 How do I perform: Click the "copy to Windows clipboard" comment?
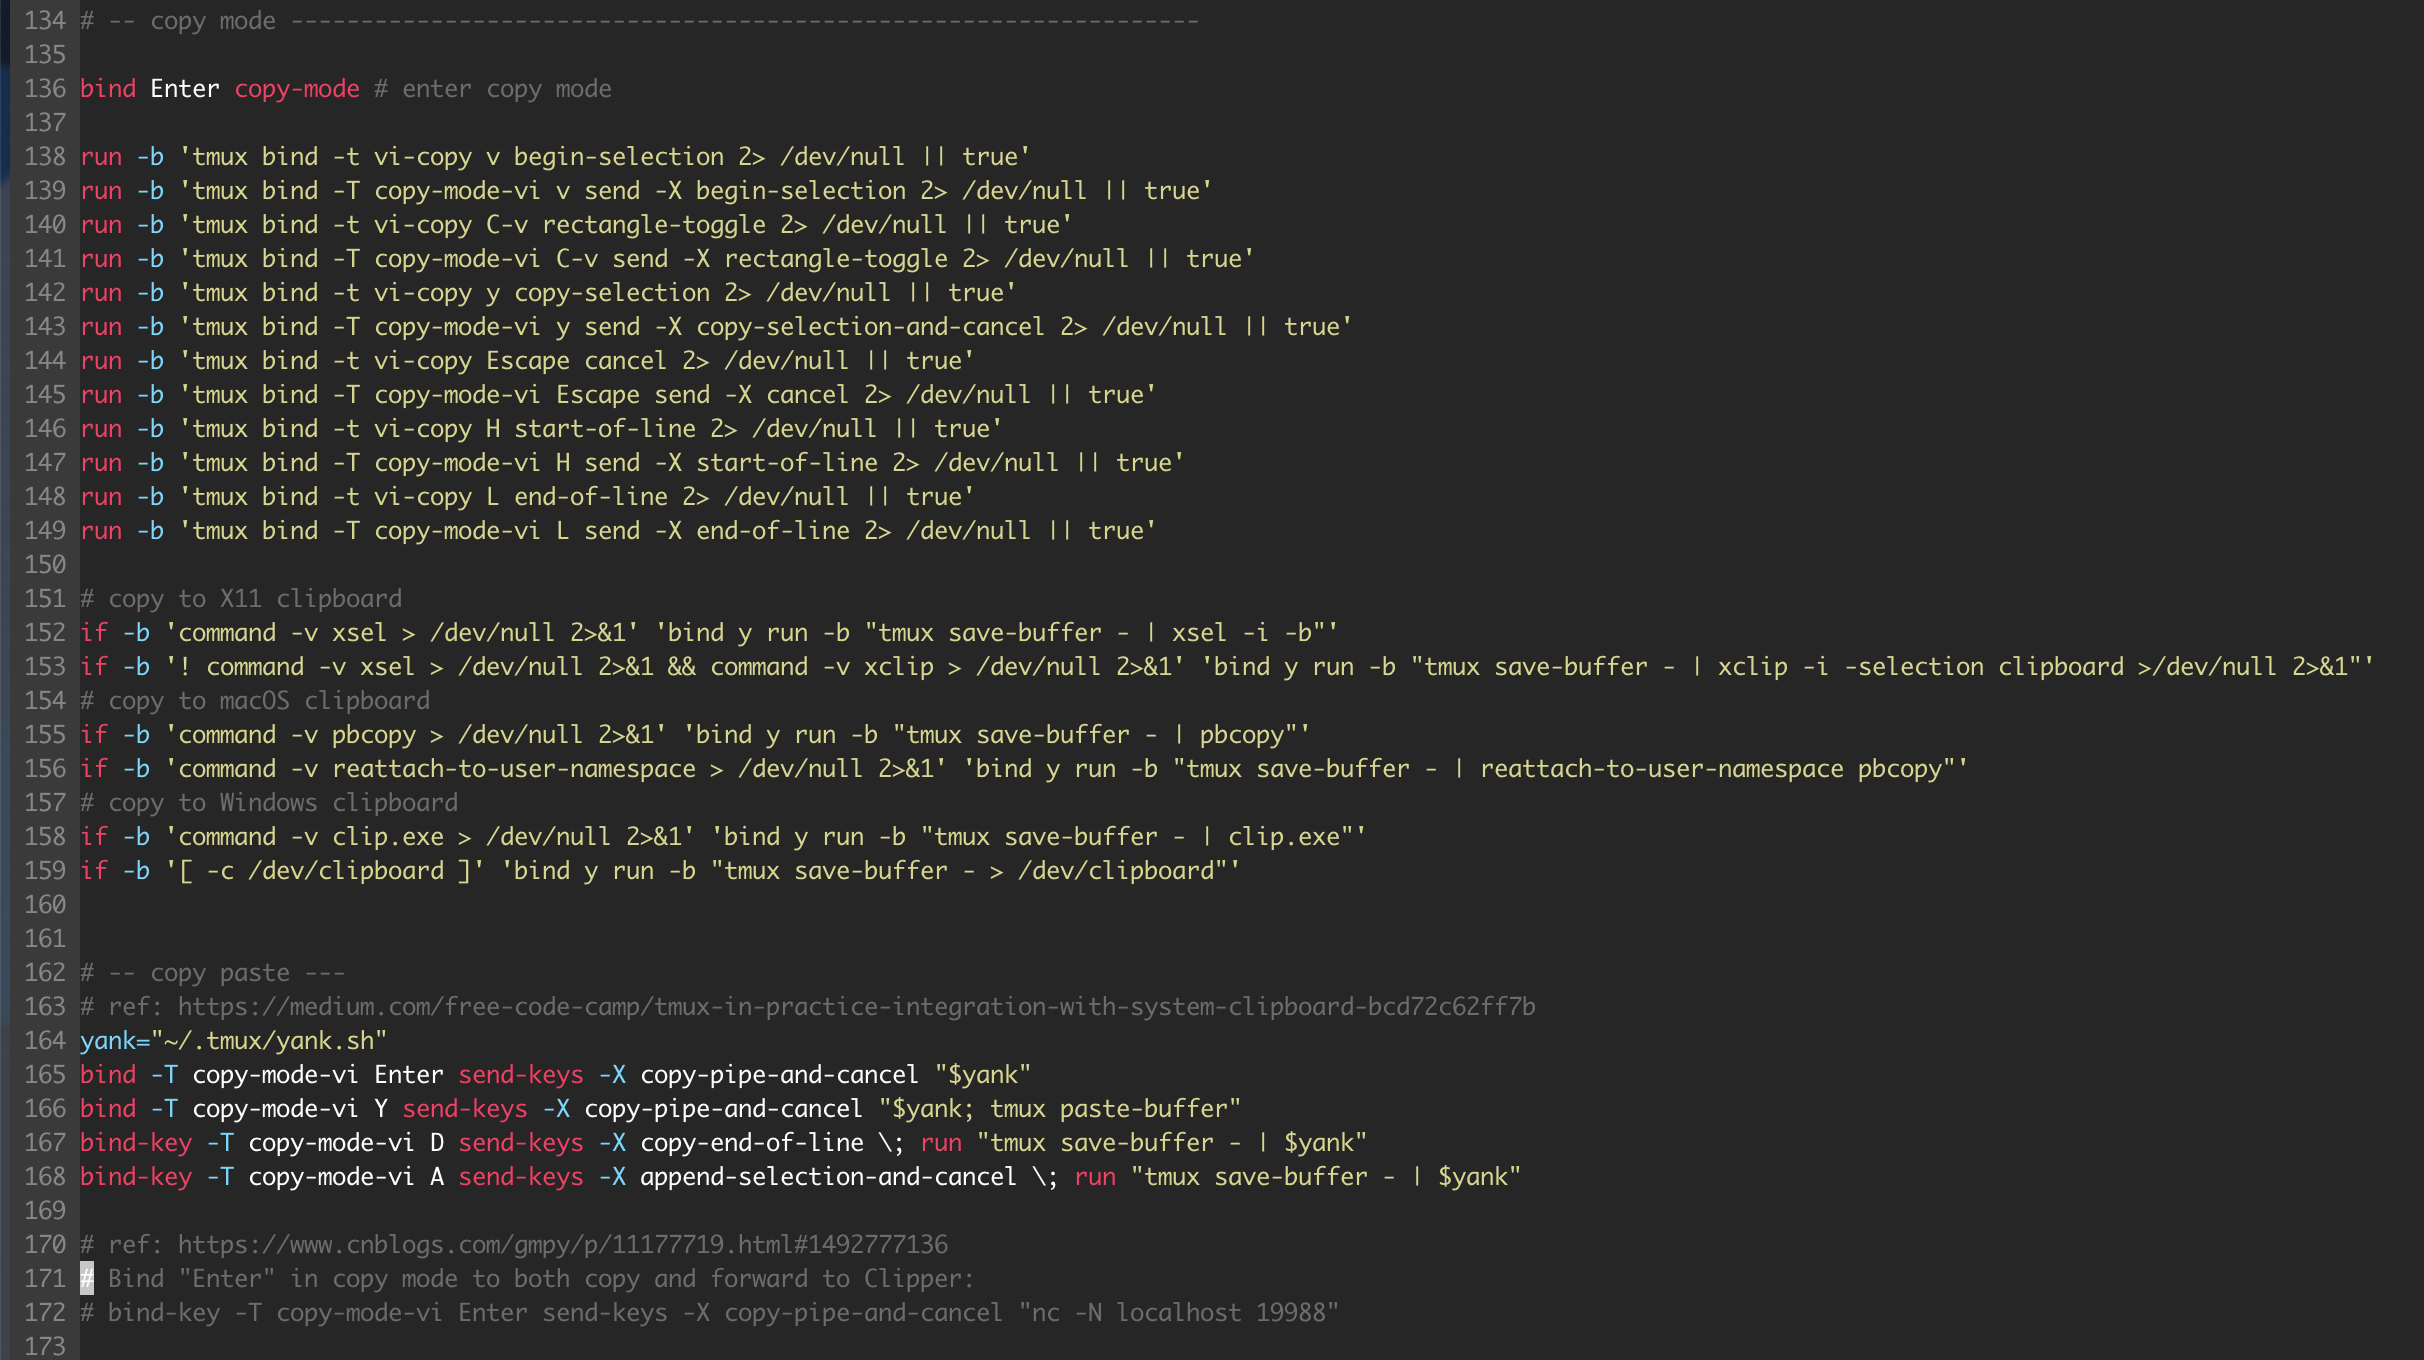point(282,803)
